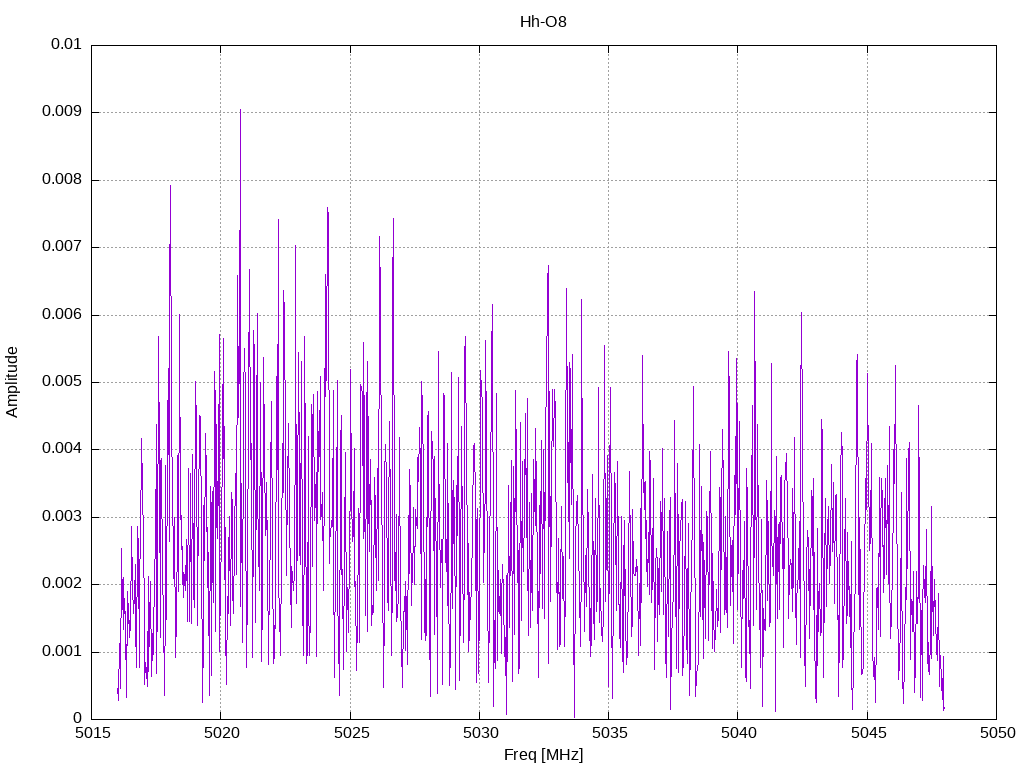Click the Freq [MHz] x-axis label

[x=543, y=755]
